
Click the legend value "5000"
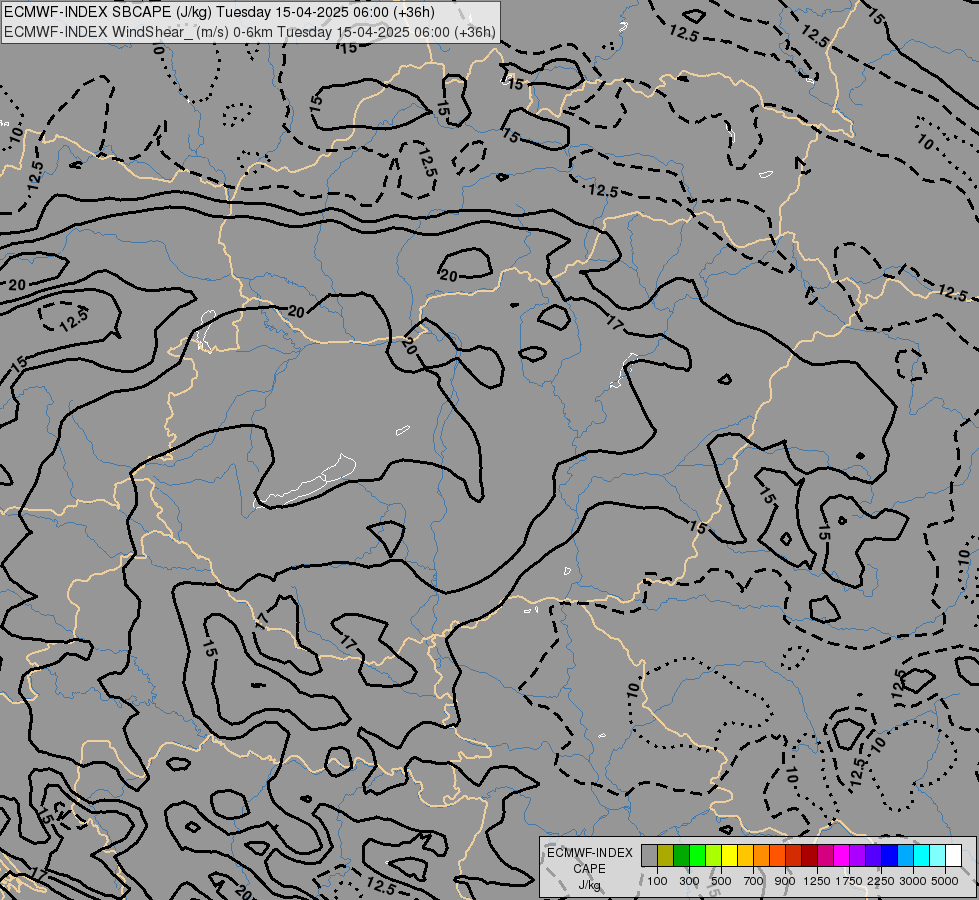[x=945, y=881]
